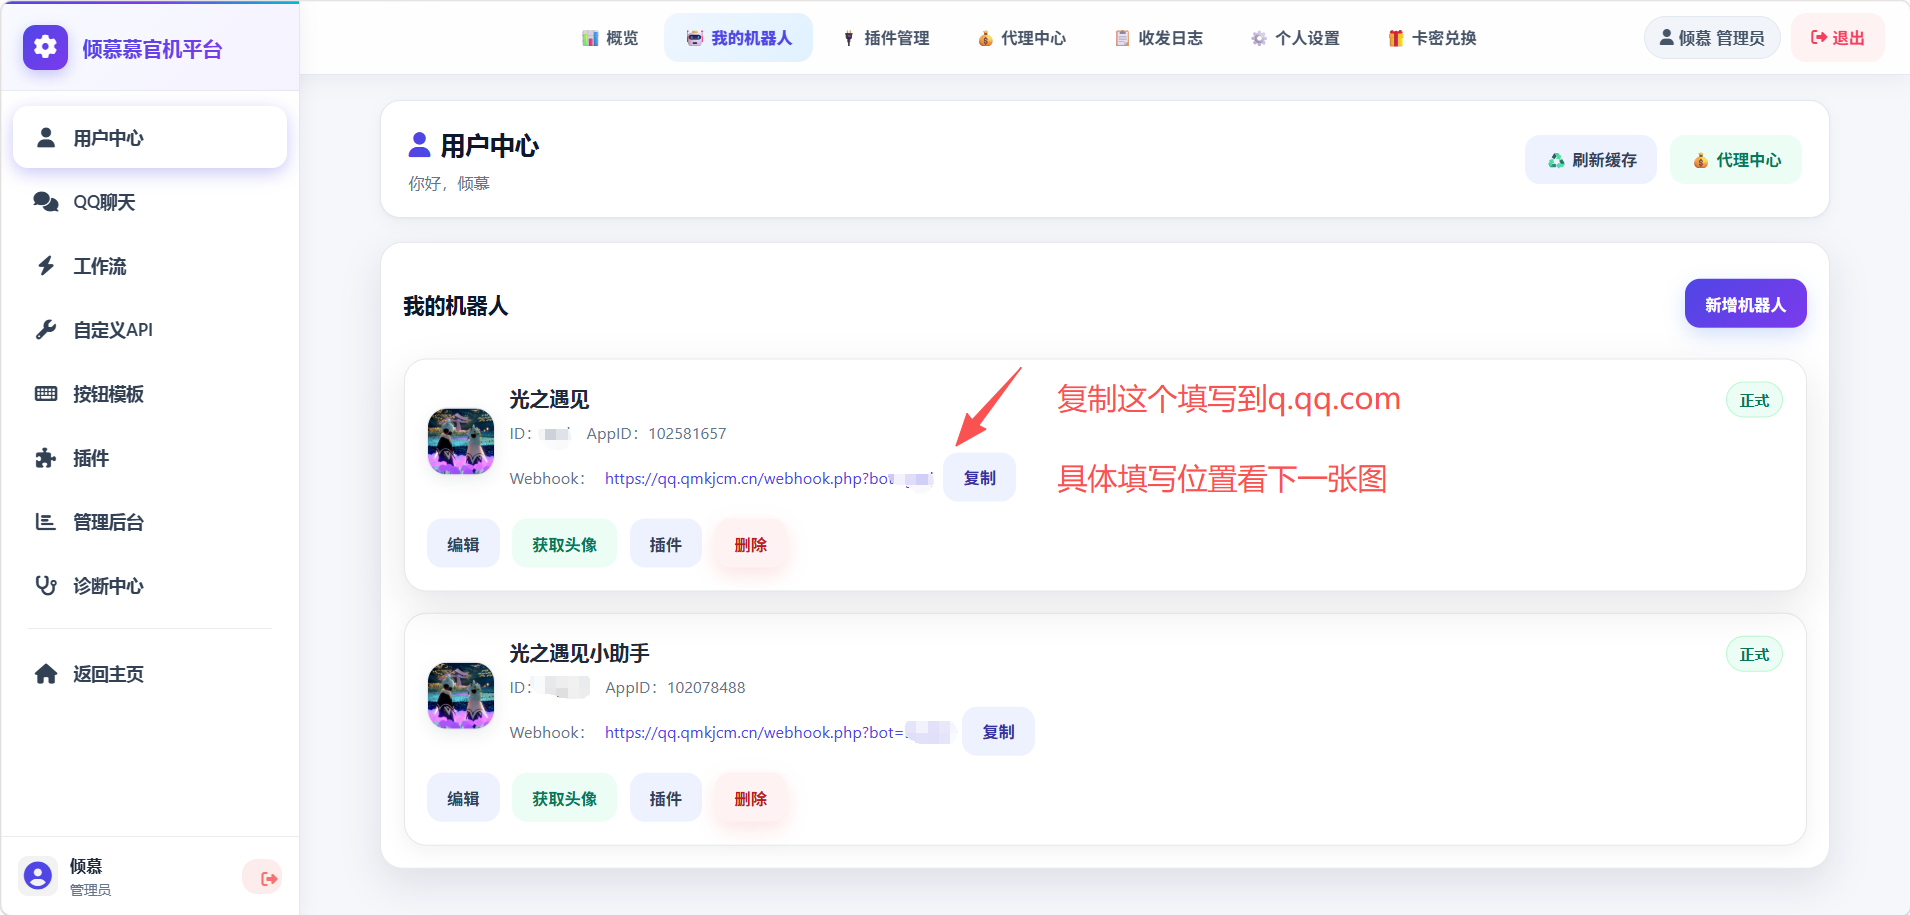Click AppID 102581657 text
The width and height of the screenshot is (1910, 915).
(x=656, y=434)
